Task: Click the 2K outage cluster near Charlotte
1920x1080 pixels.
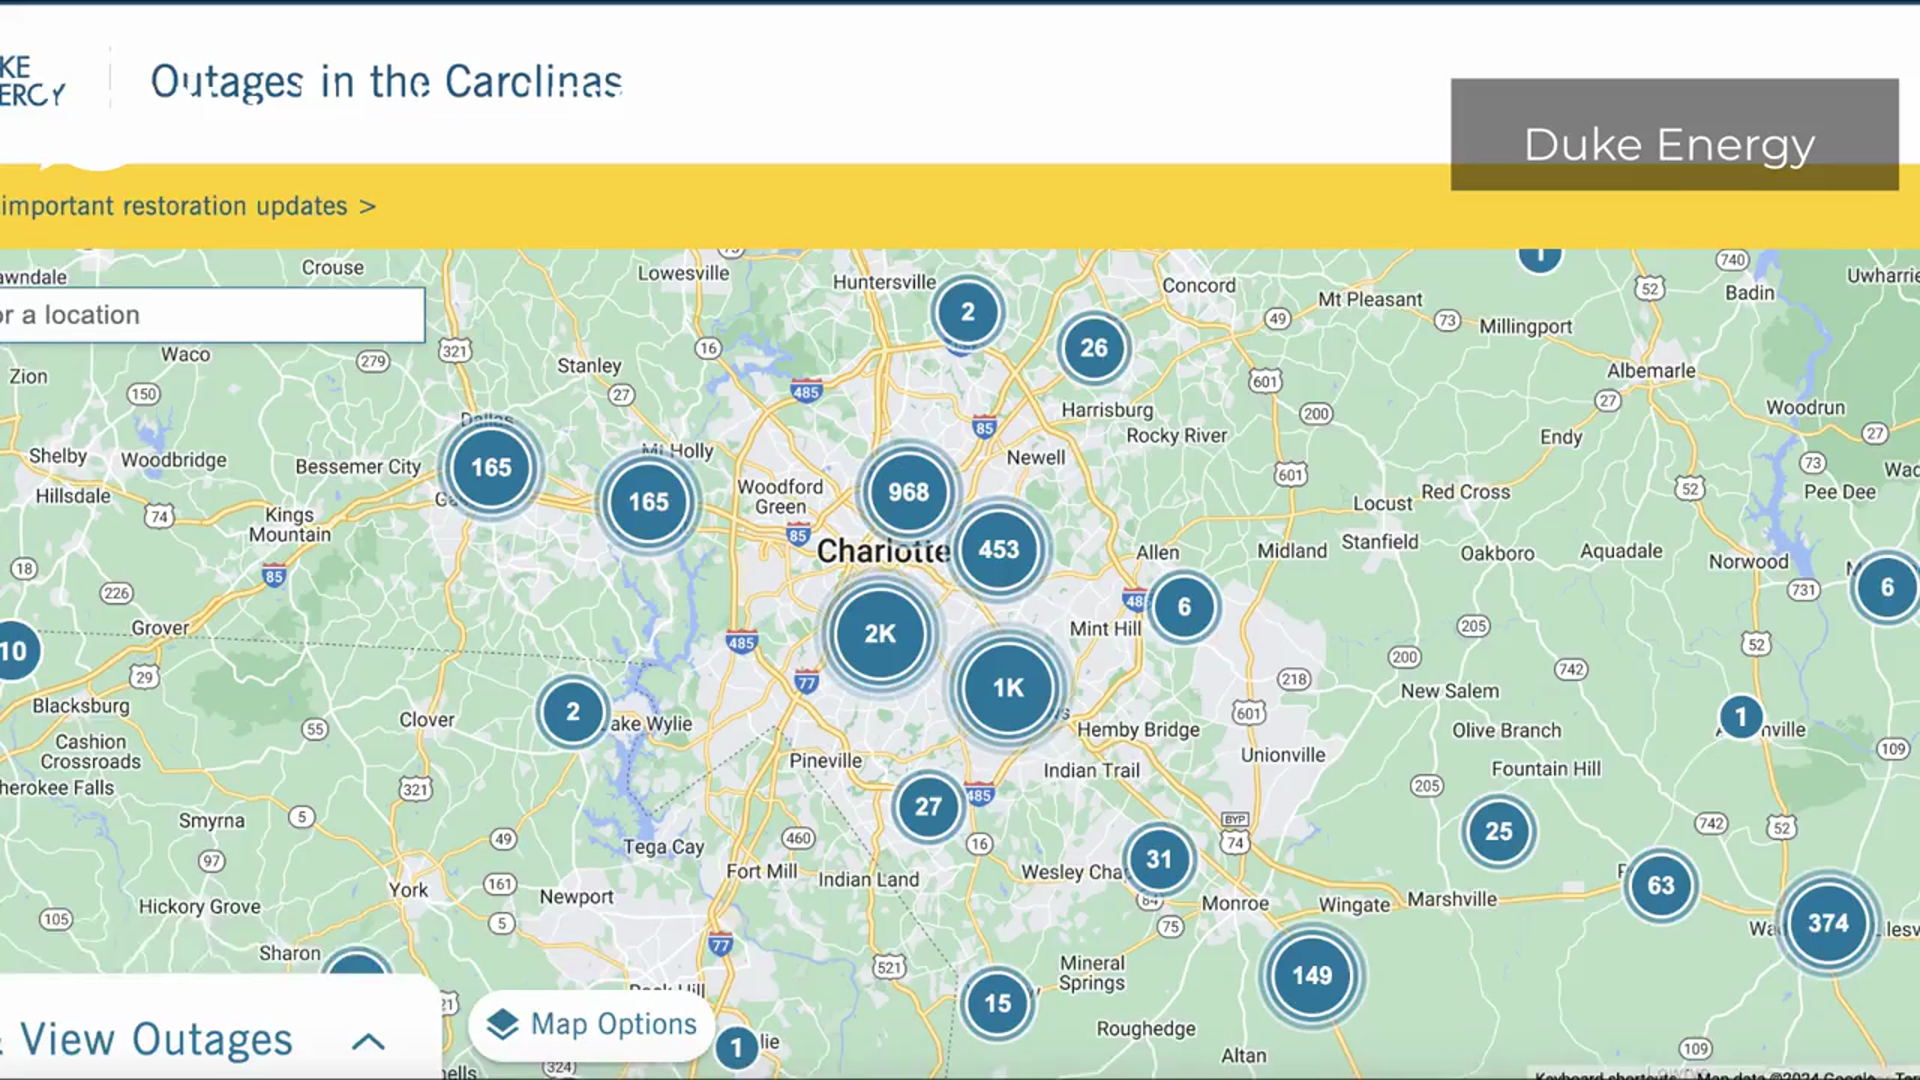Action: point(880,634)
